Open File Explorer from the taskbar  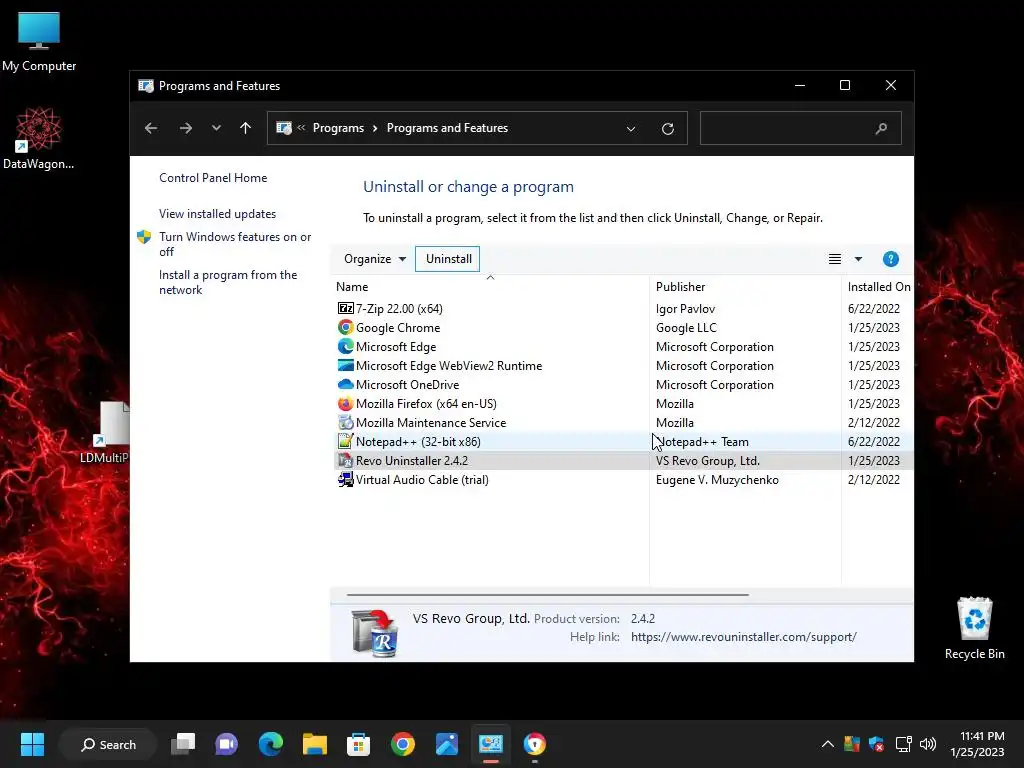pyautogui.click(x=315, y=744)
